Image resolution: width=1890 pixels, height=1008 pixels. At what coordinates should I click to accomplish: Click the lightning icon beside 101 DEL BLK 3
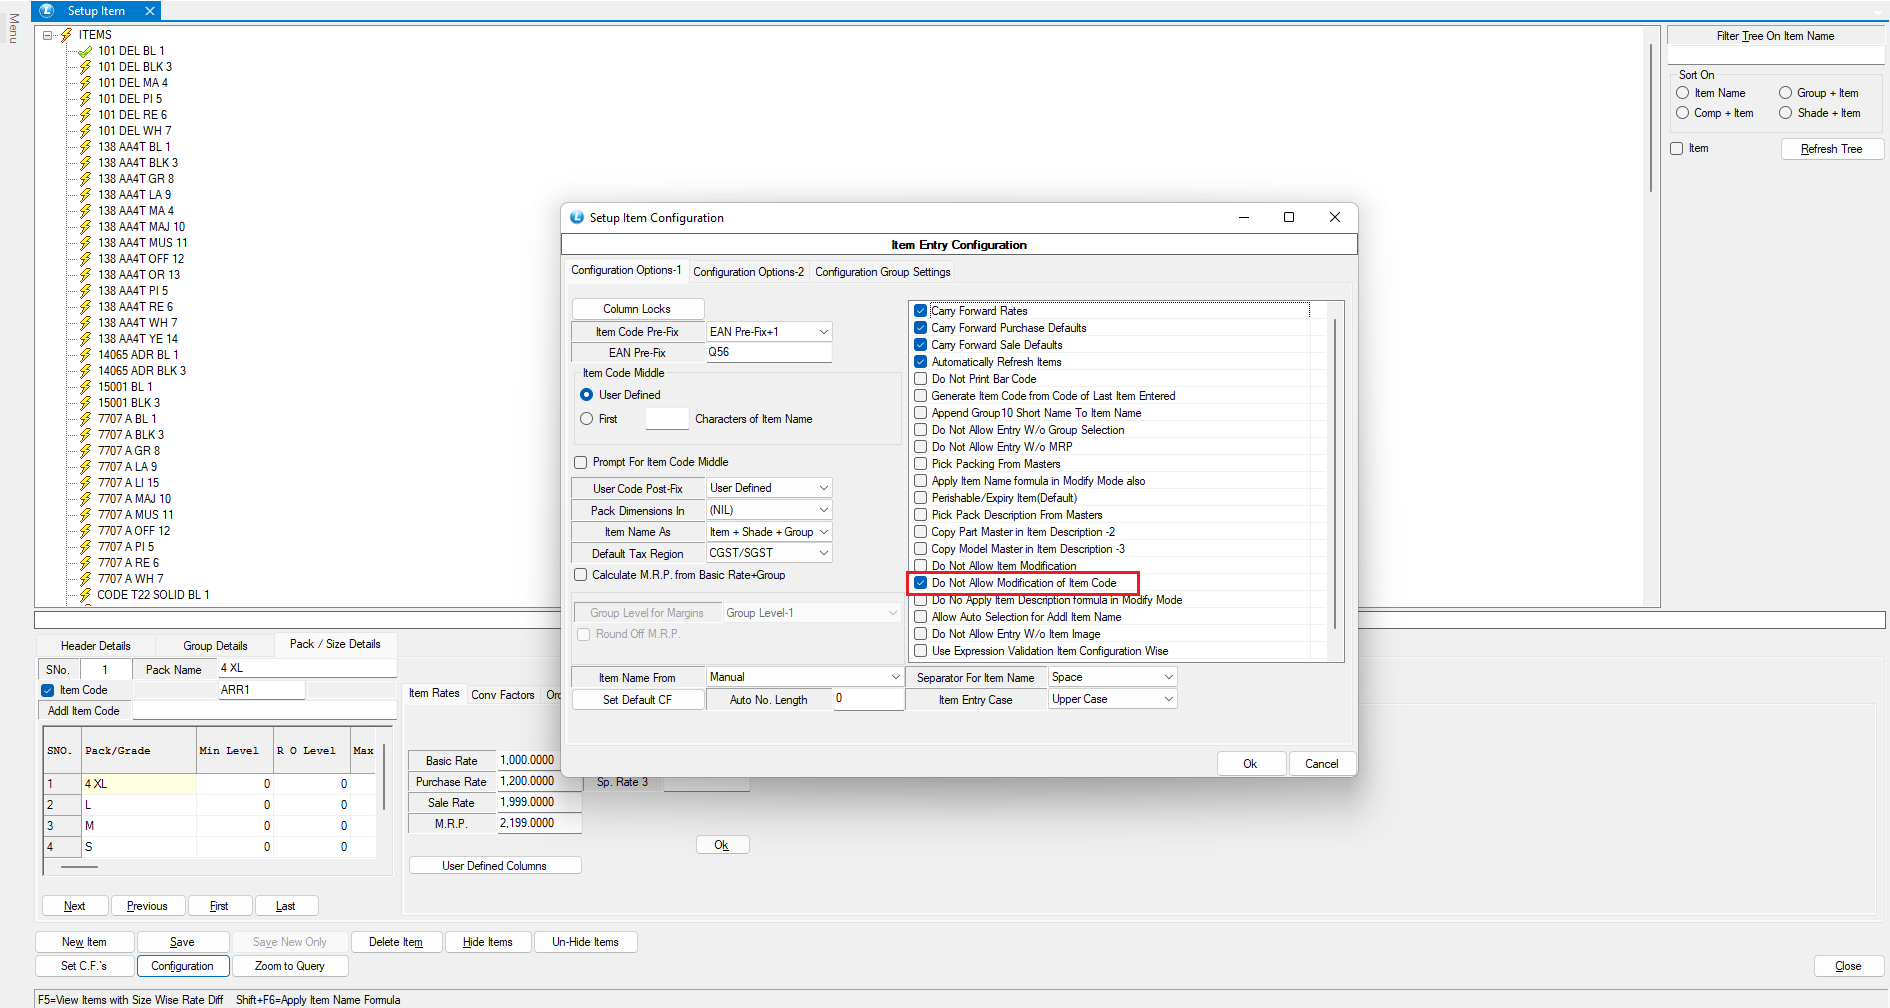[85, 67]
